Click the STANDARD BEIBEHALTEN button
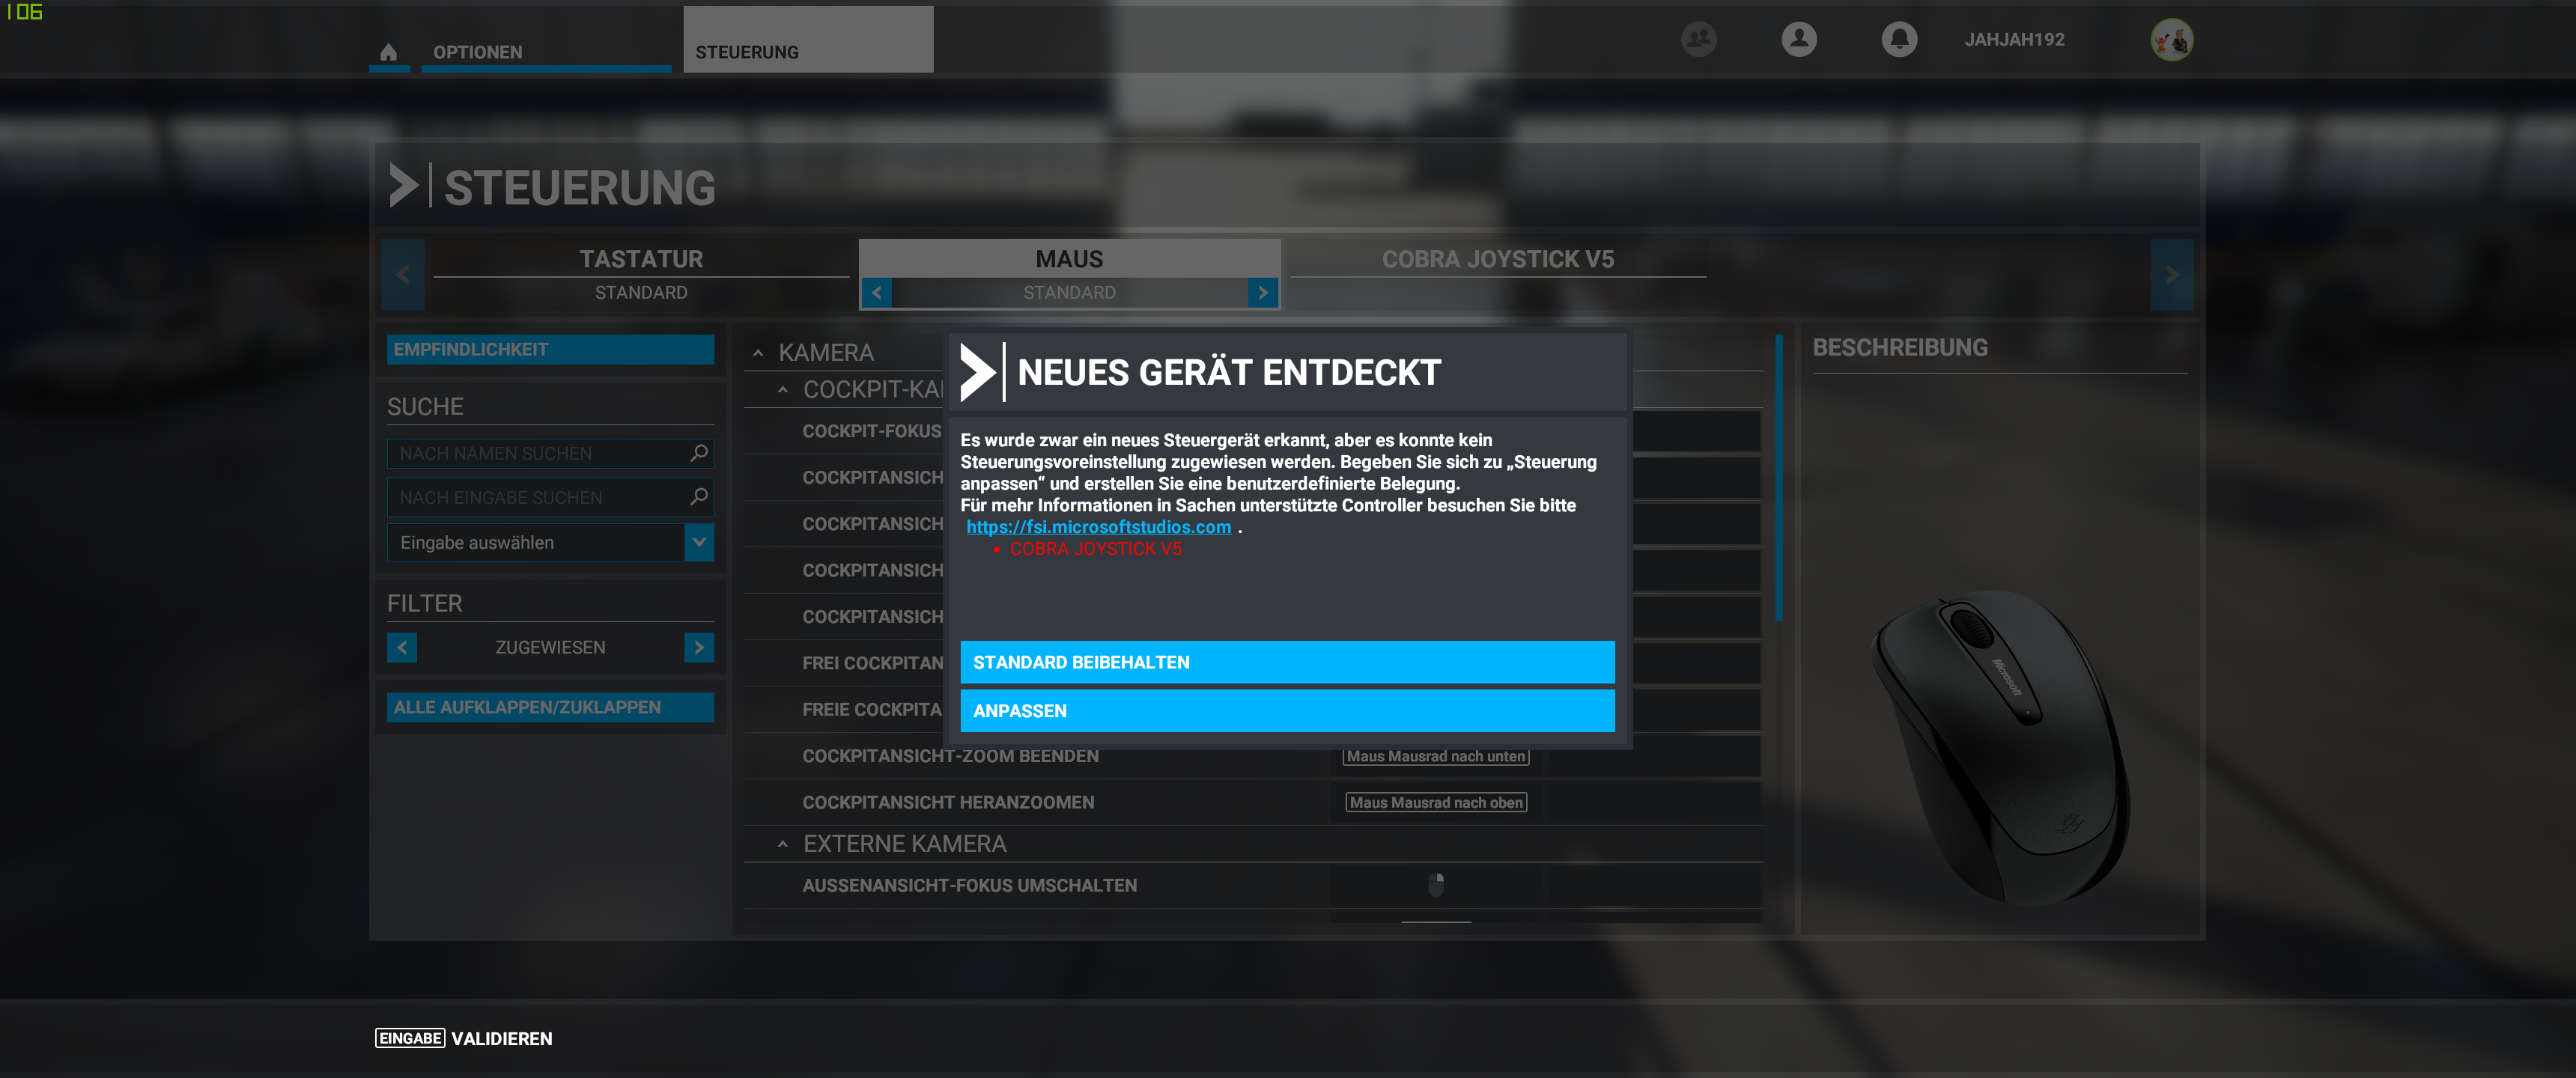2576x1078 pixels. 1287,662
